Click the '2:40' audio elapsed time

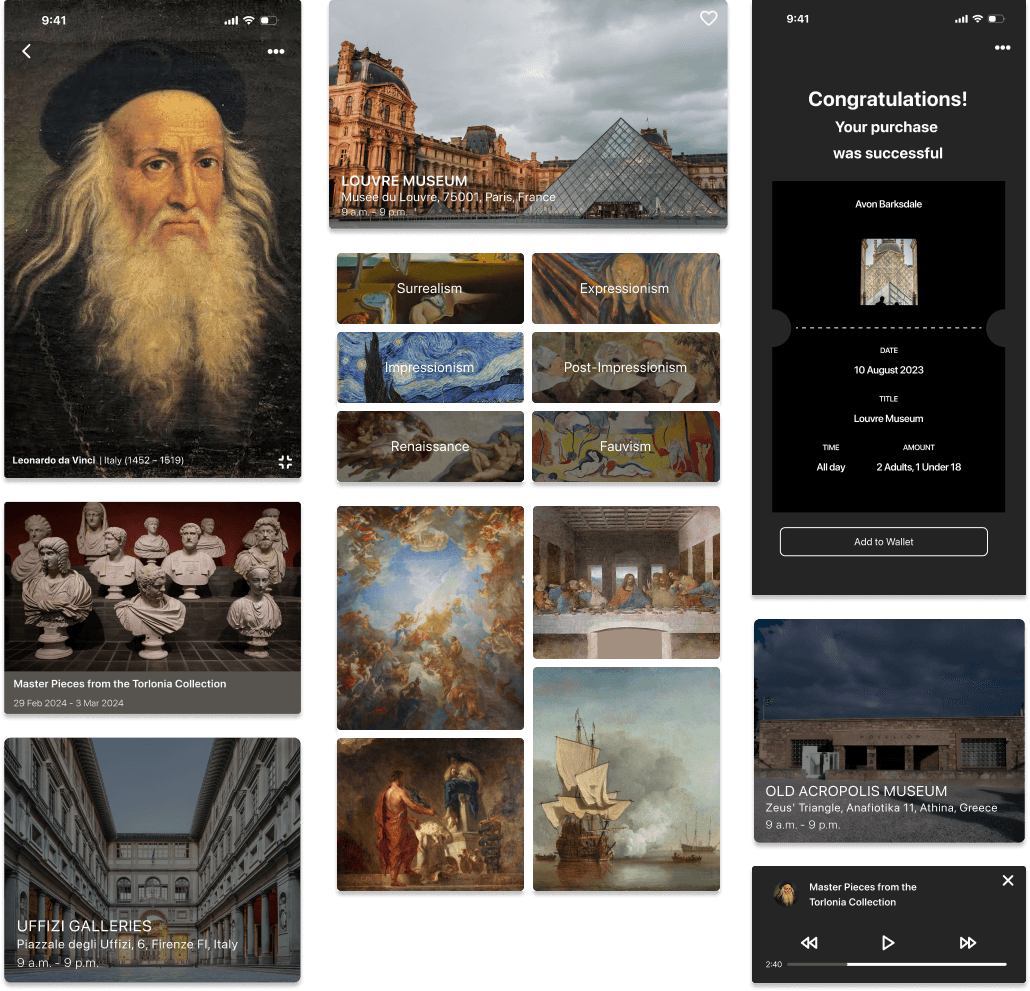pyautogui.click(x=773, y=964)
